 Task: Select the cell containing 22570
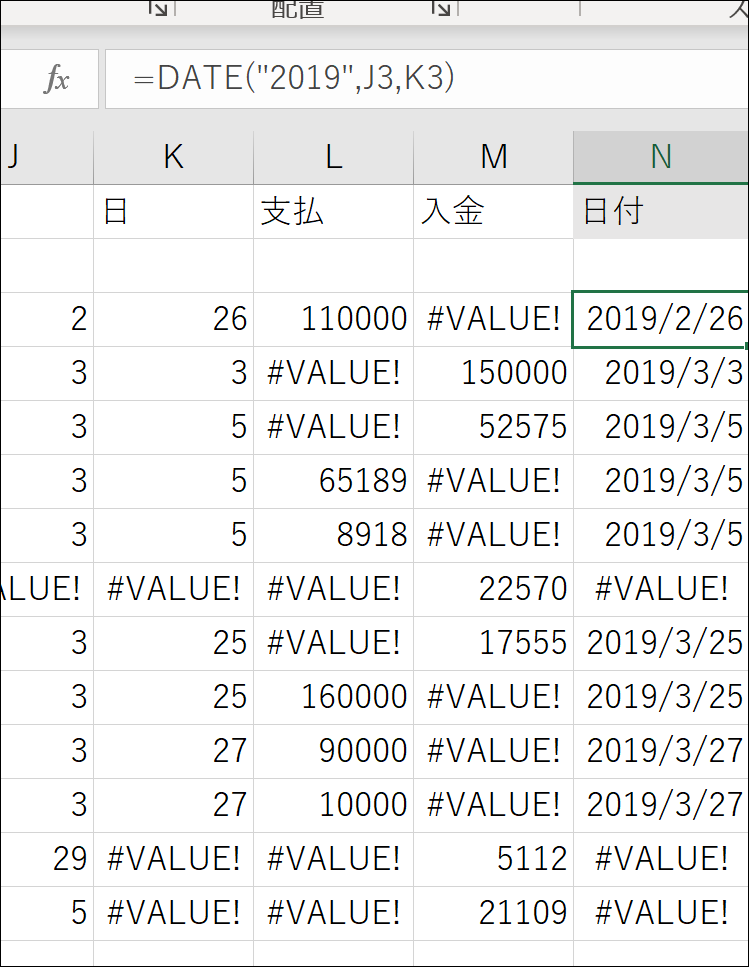pyautogui.click(x=493, y=589)
